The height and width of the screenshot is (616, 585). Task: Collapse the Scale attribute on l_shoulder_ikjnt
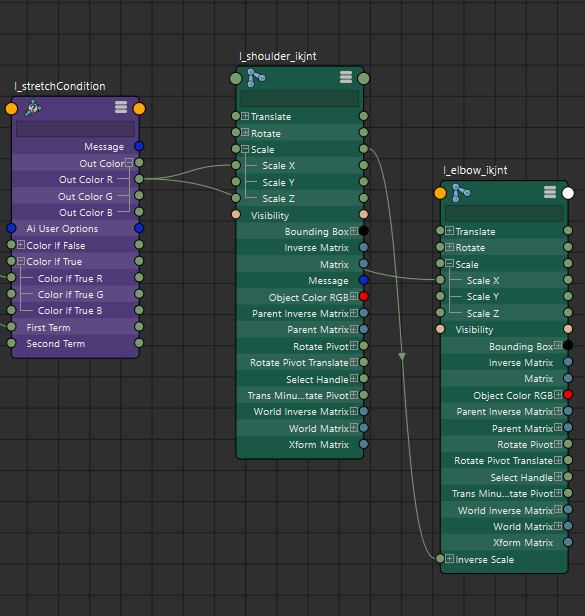[245, 149]
